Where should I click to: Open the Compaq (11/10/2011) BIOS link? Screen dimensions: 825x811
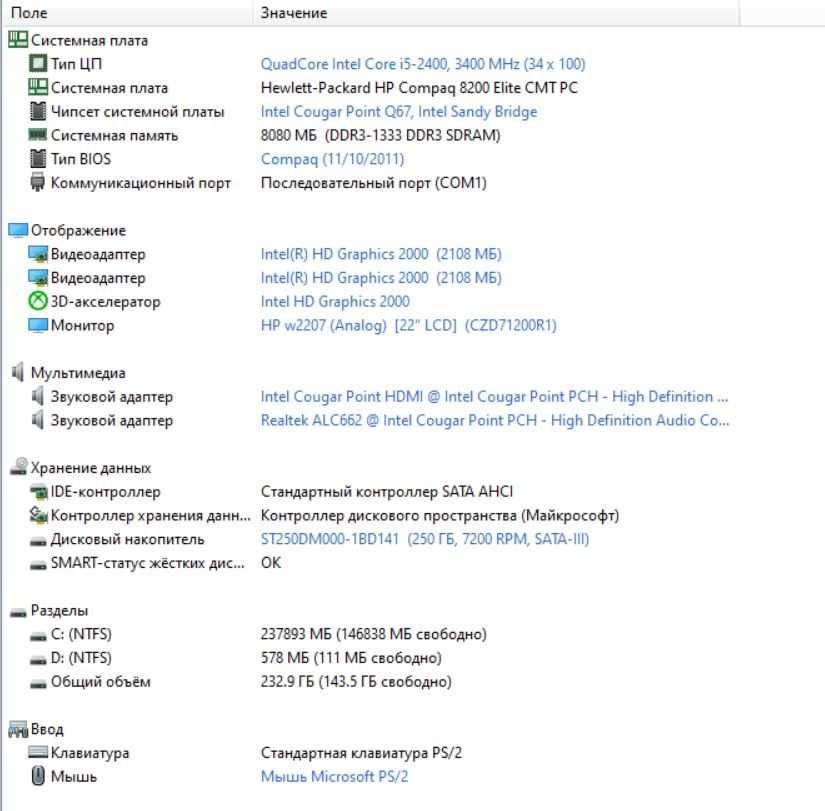pyautogui.click(x=333, y=159)
